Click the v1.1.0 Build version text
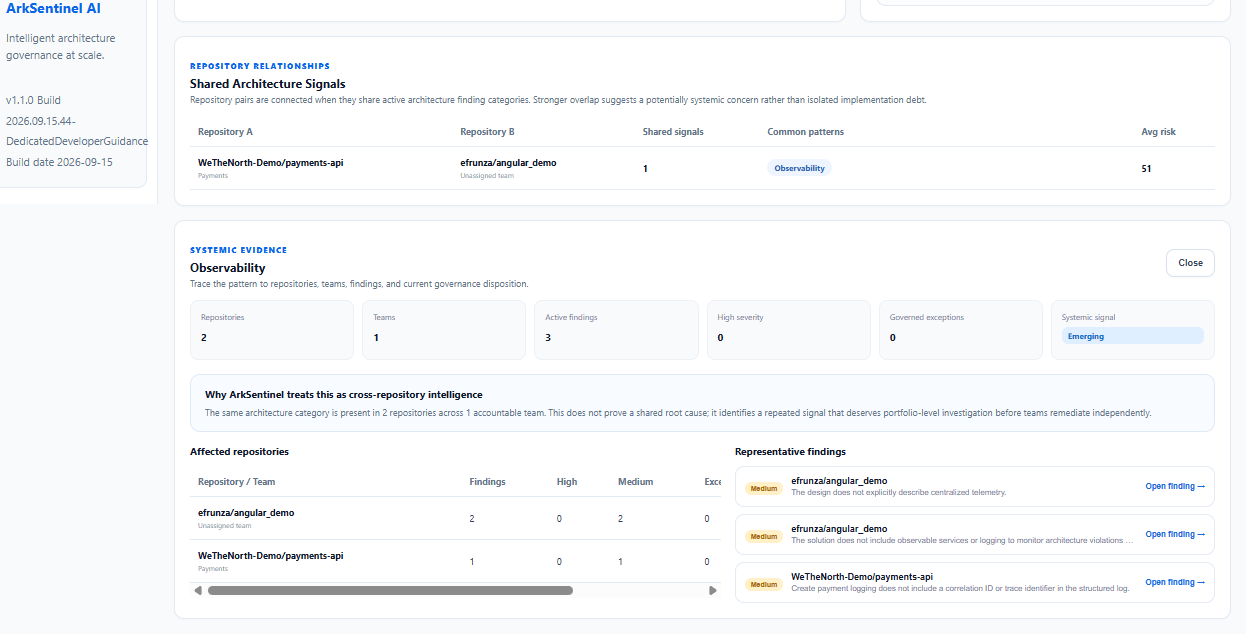 coord(34,101)
